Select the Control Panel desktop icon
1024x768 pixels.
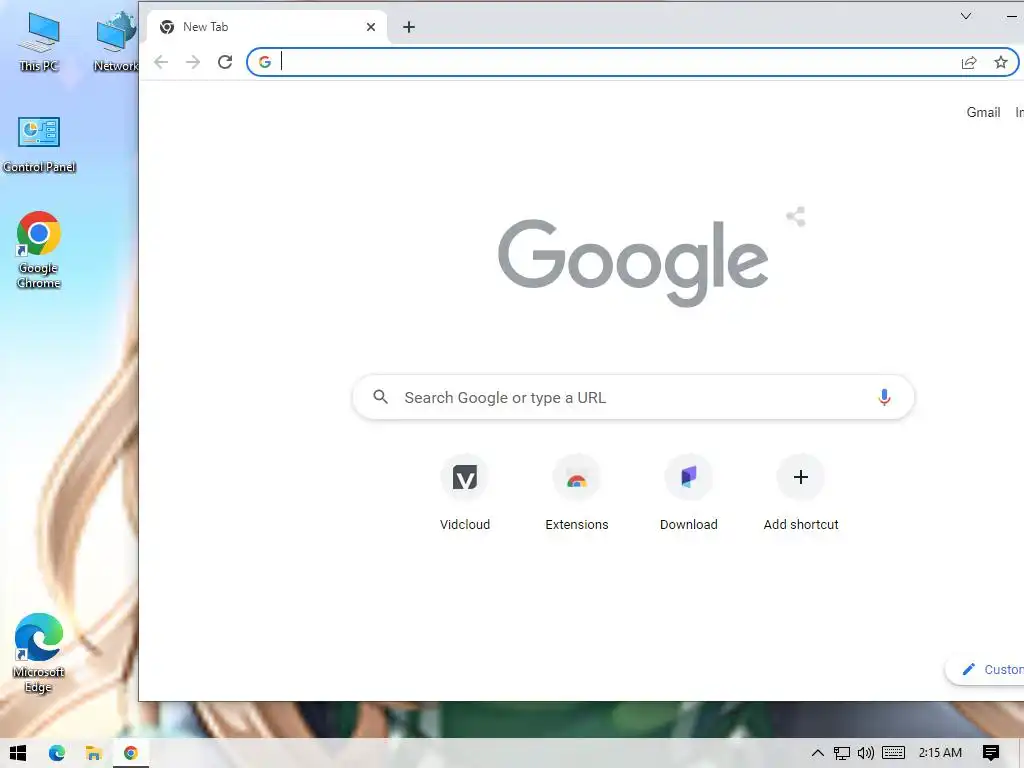[x=39, y=144]
